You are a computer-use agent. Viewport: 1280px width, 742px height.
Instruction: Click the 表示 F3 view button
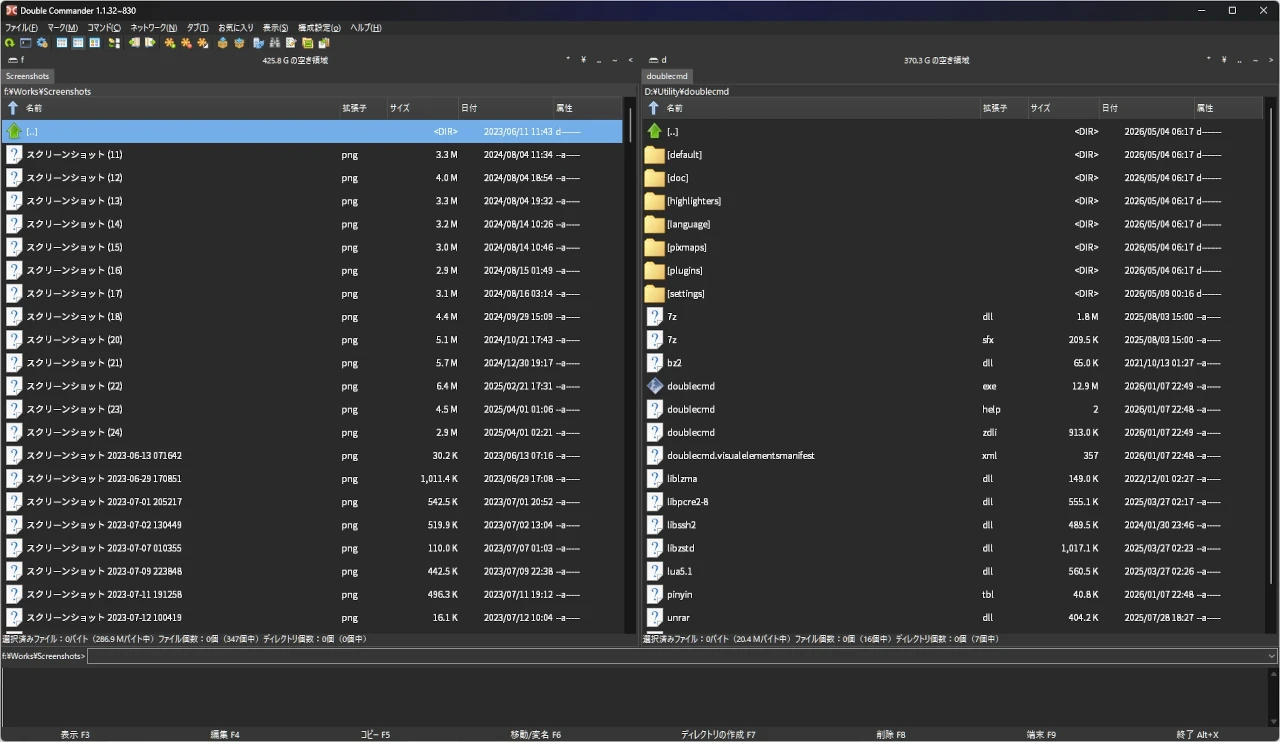tap(75, 735)
